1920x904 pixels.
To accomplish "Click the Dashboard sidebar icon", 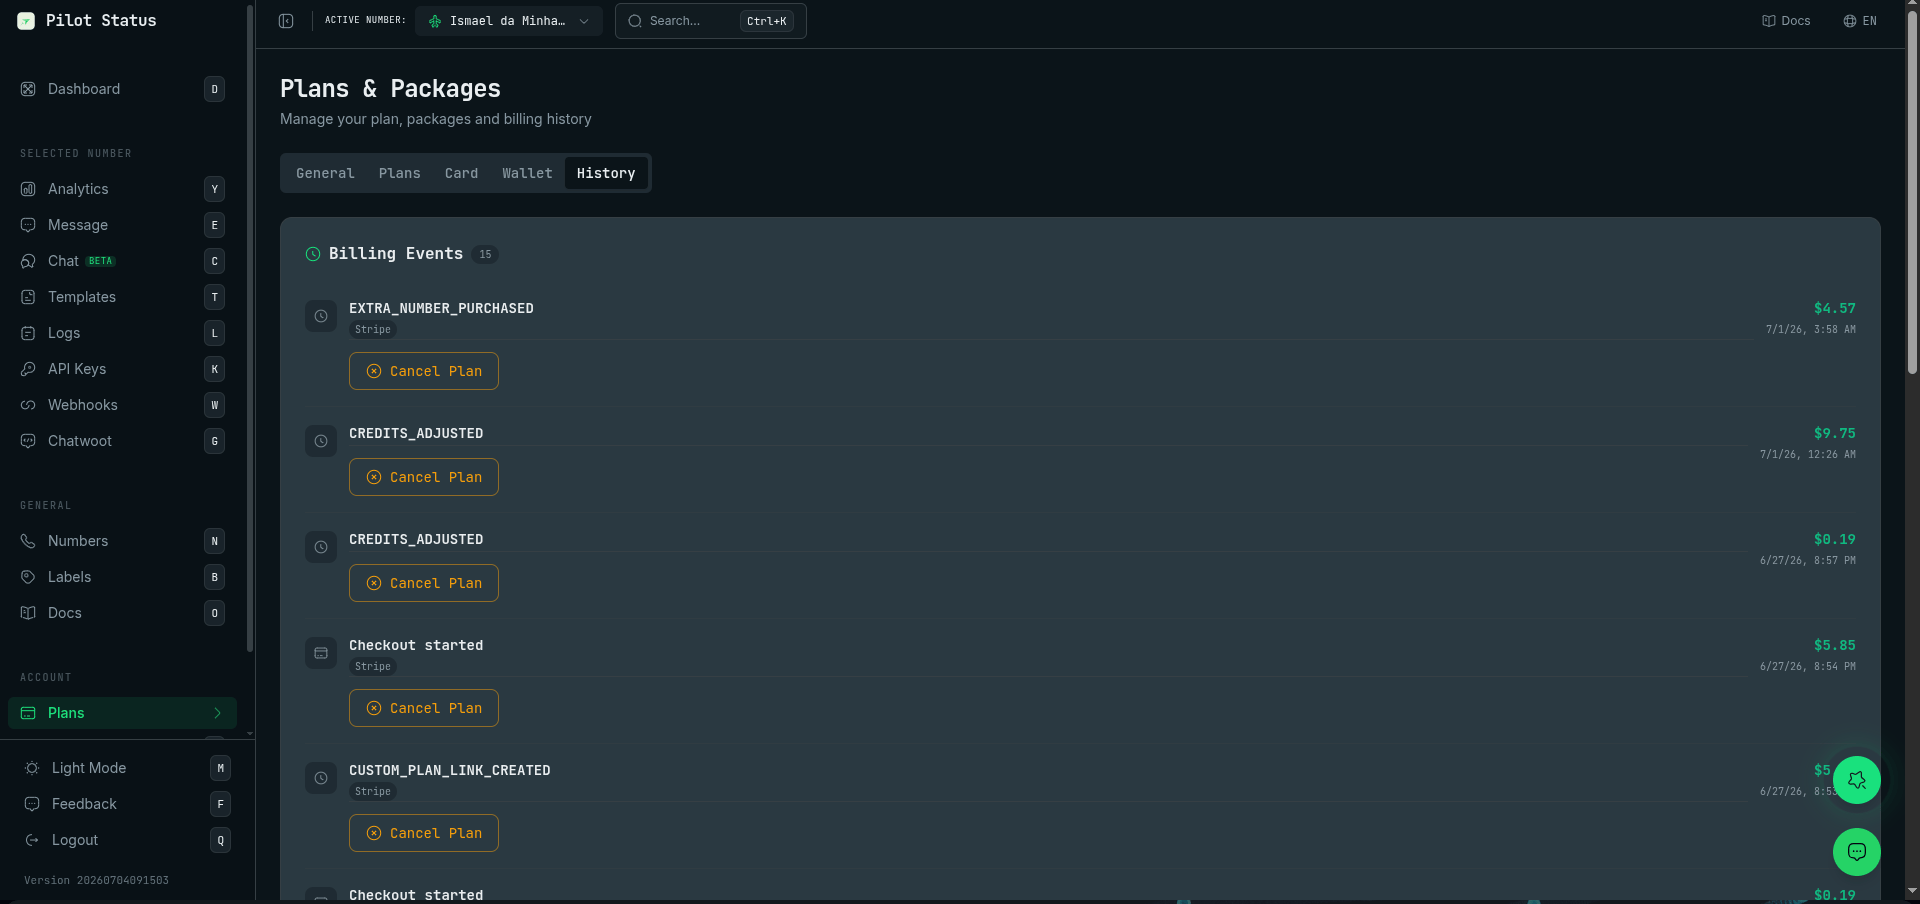I will pos(28,89).
